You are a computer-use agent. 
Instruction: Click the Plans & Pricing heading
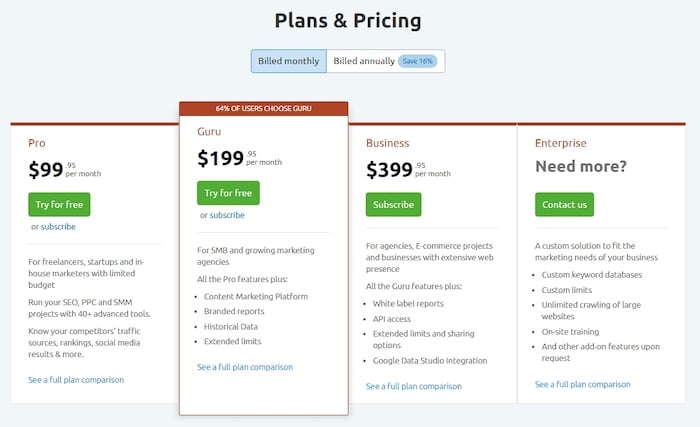tap(349, 20)
